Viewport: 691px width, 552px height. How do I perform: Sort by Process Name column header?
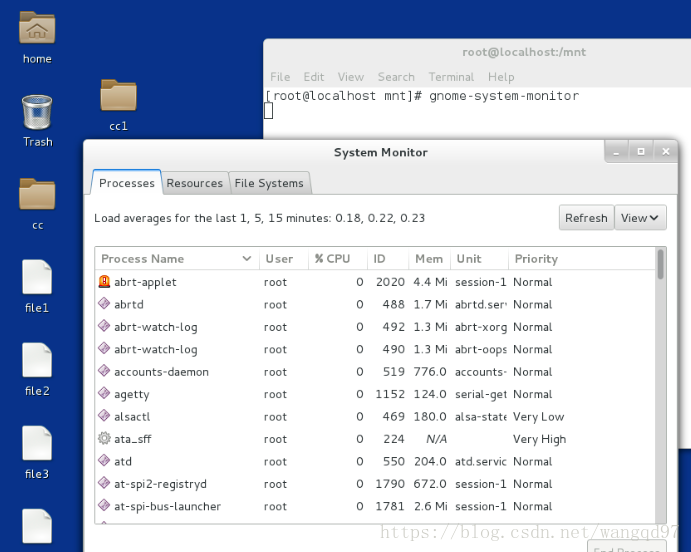pyautogui.click(x=177, y=259)
